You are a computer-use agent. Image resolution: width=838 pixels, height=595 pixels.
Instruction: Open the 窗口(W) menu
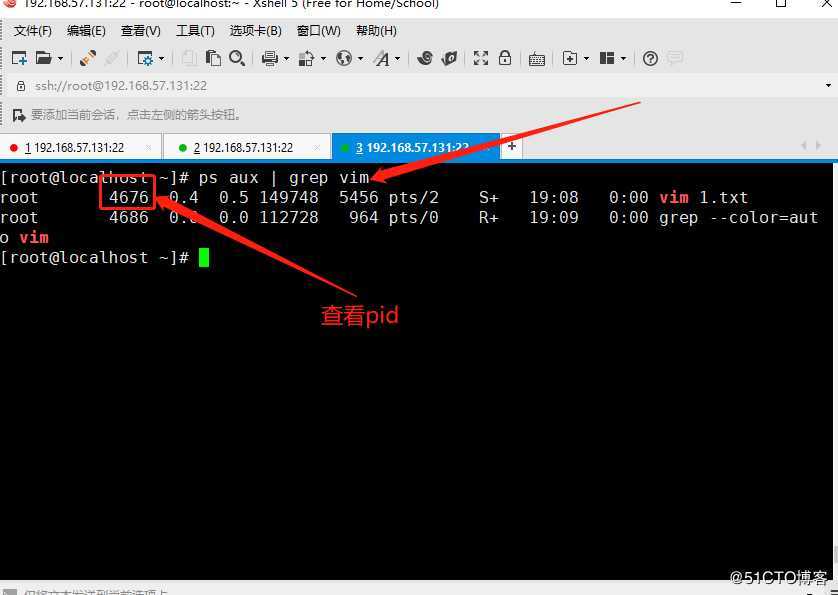(x=319, y=31)
